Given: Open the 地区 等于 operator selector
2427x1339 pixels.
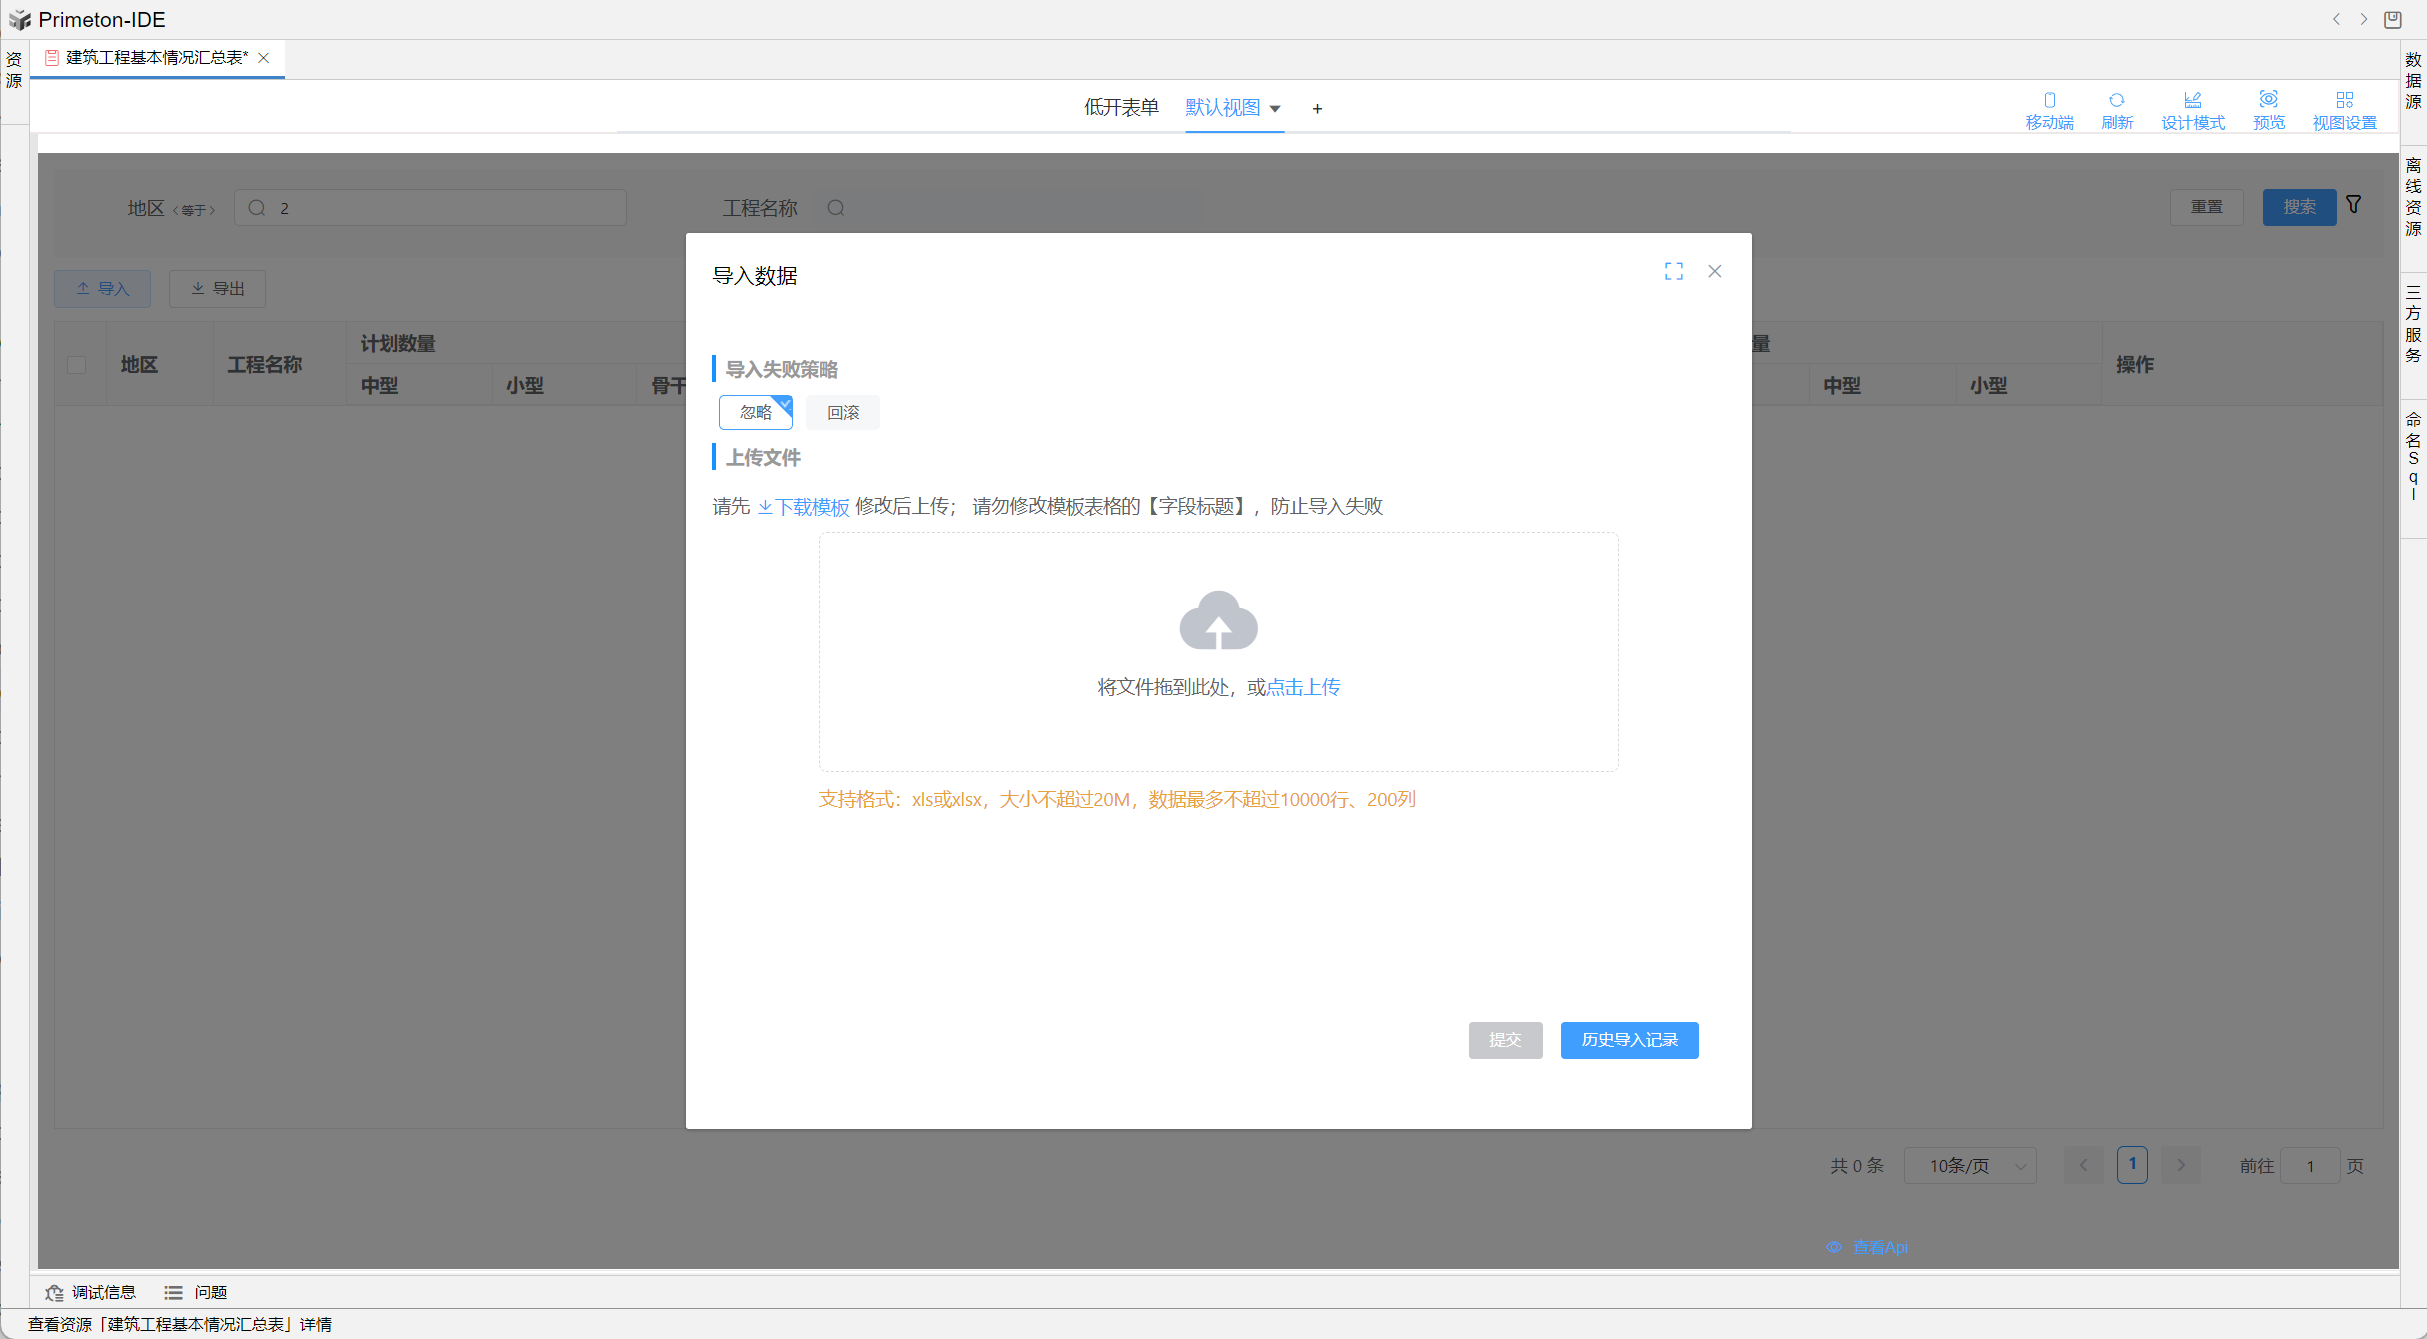Looking at the screenshot, I should [x=194, y=209].
